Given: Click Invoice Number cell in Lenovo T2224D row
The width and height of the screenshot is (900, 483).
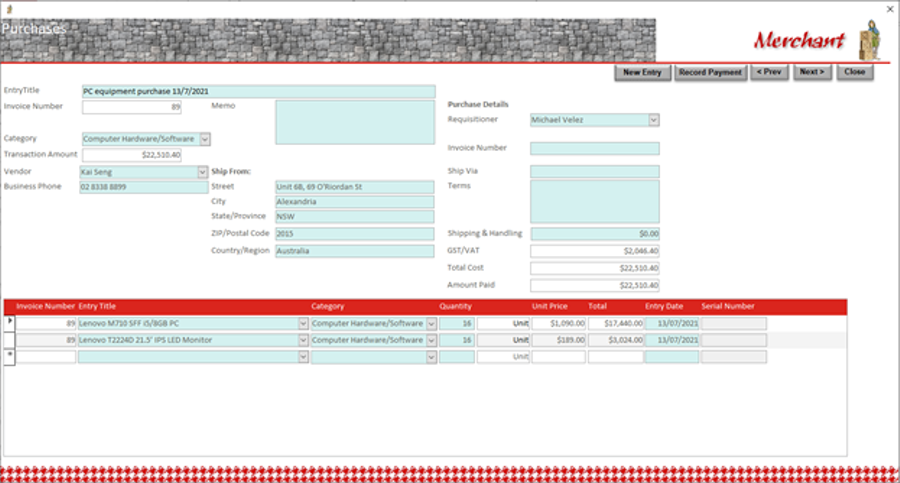Looking at the screenshot, I should [x=46, y=341].
